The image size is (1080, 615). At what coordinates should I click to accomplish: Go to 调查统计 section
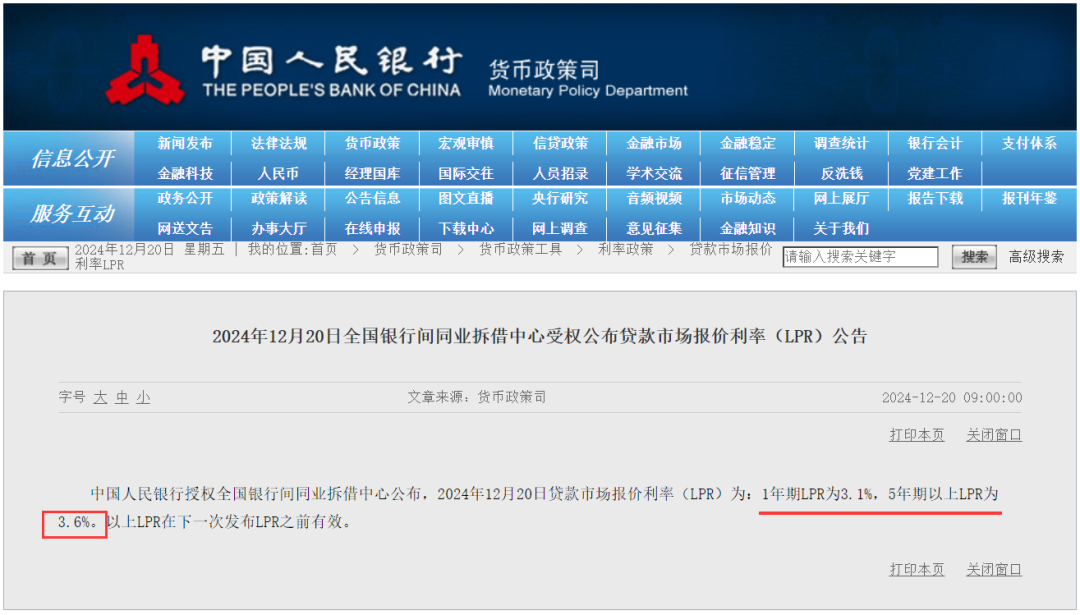(841, 143)
